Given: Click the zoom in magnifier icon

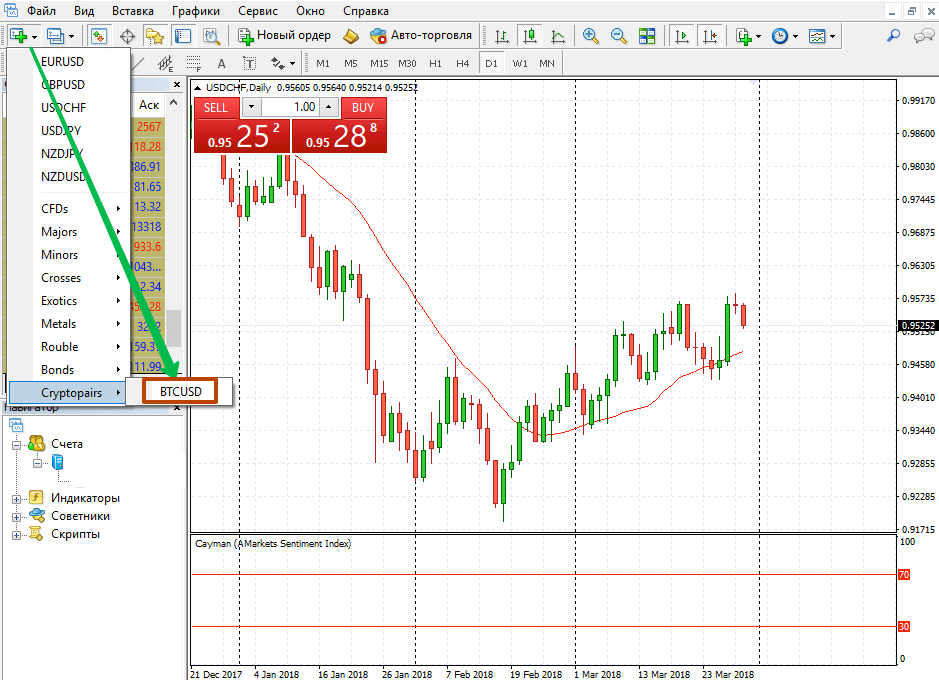Looking at the screenshot, I should [x=590, y=36].
